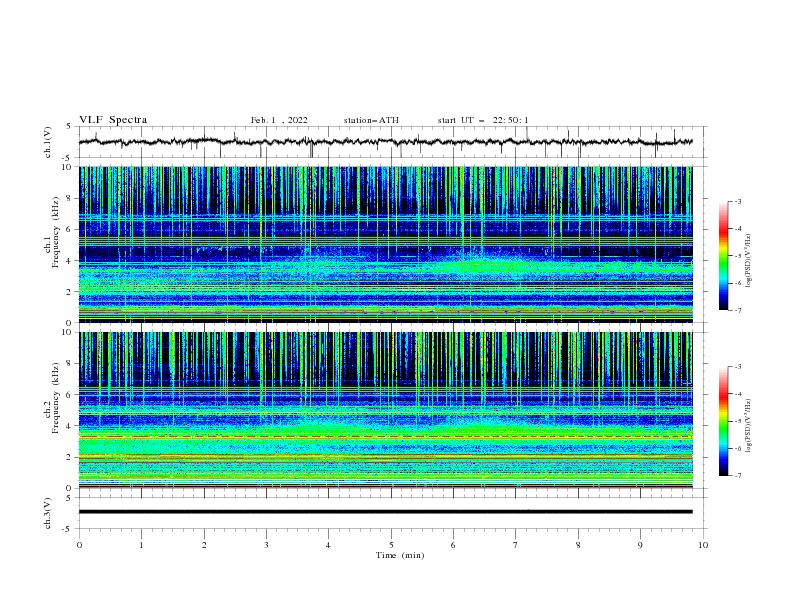This screenshot has width=792, height=612.
Task: Click time axis tick label "0"
Action: pos(79,545)
